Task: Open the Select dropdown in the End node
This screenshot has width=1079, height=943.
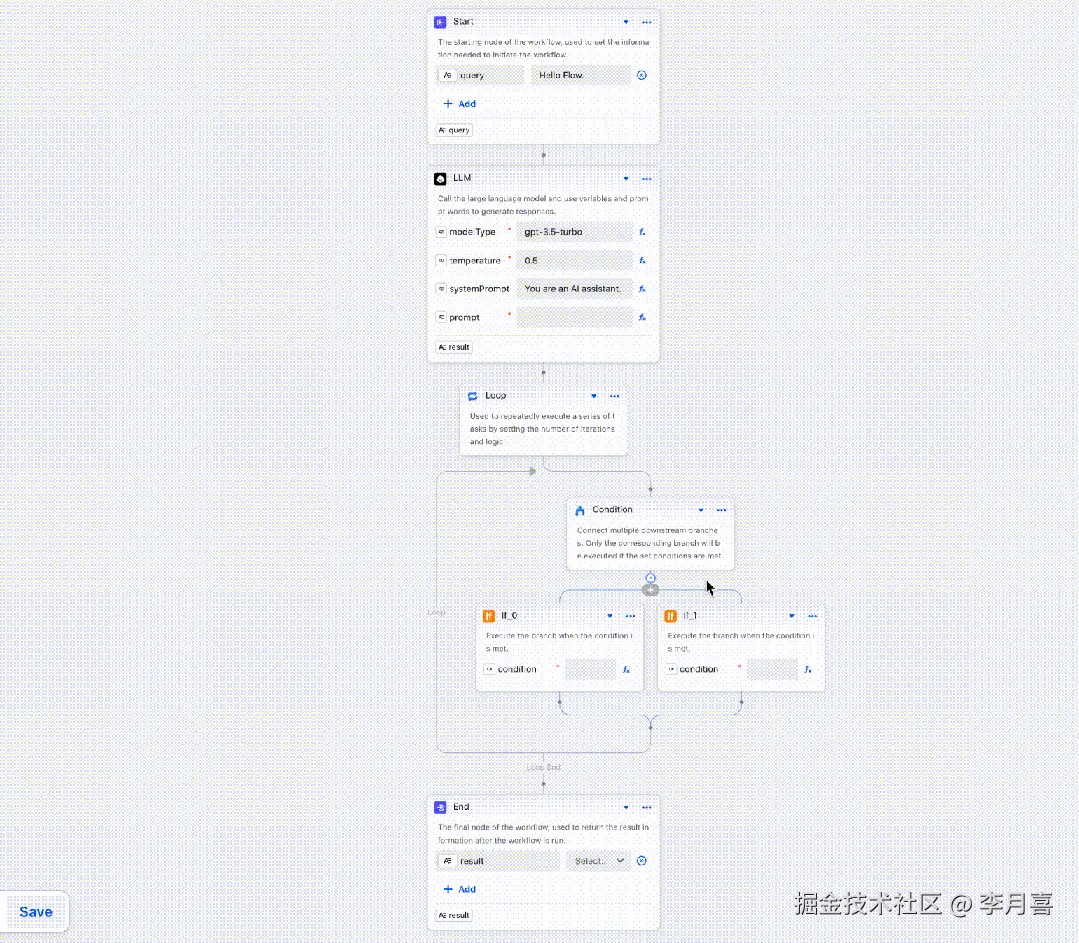Action: coord(598,860)
